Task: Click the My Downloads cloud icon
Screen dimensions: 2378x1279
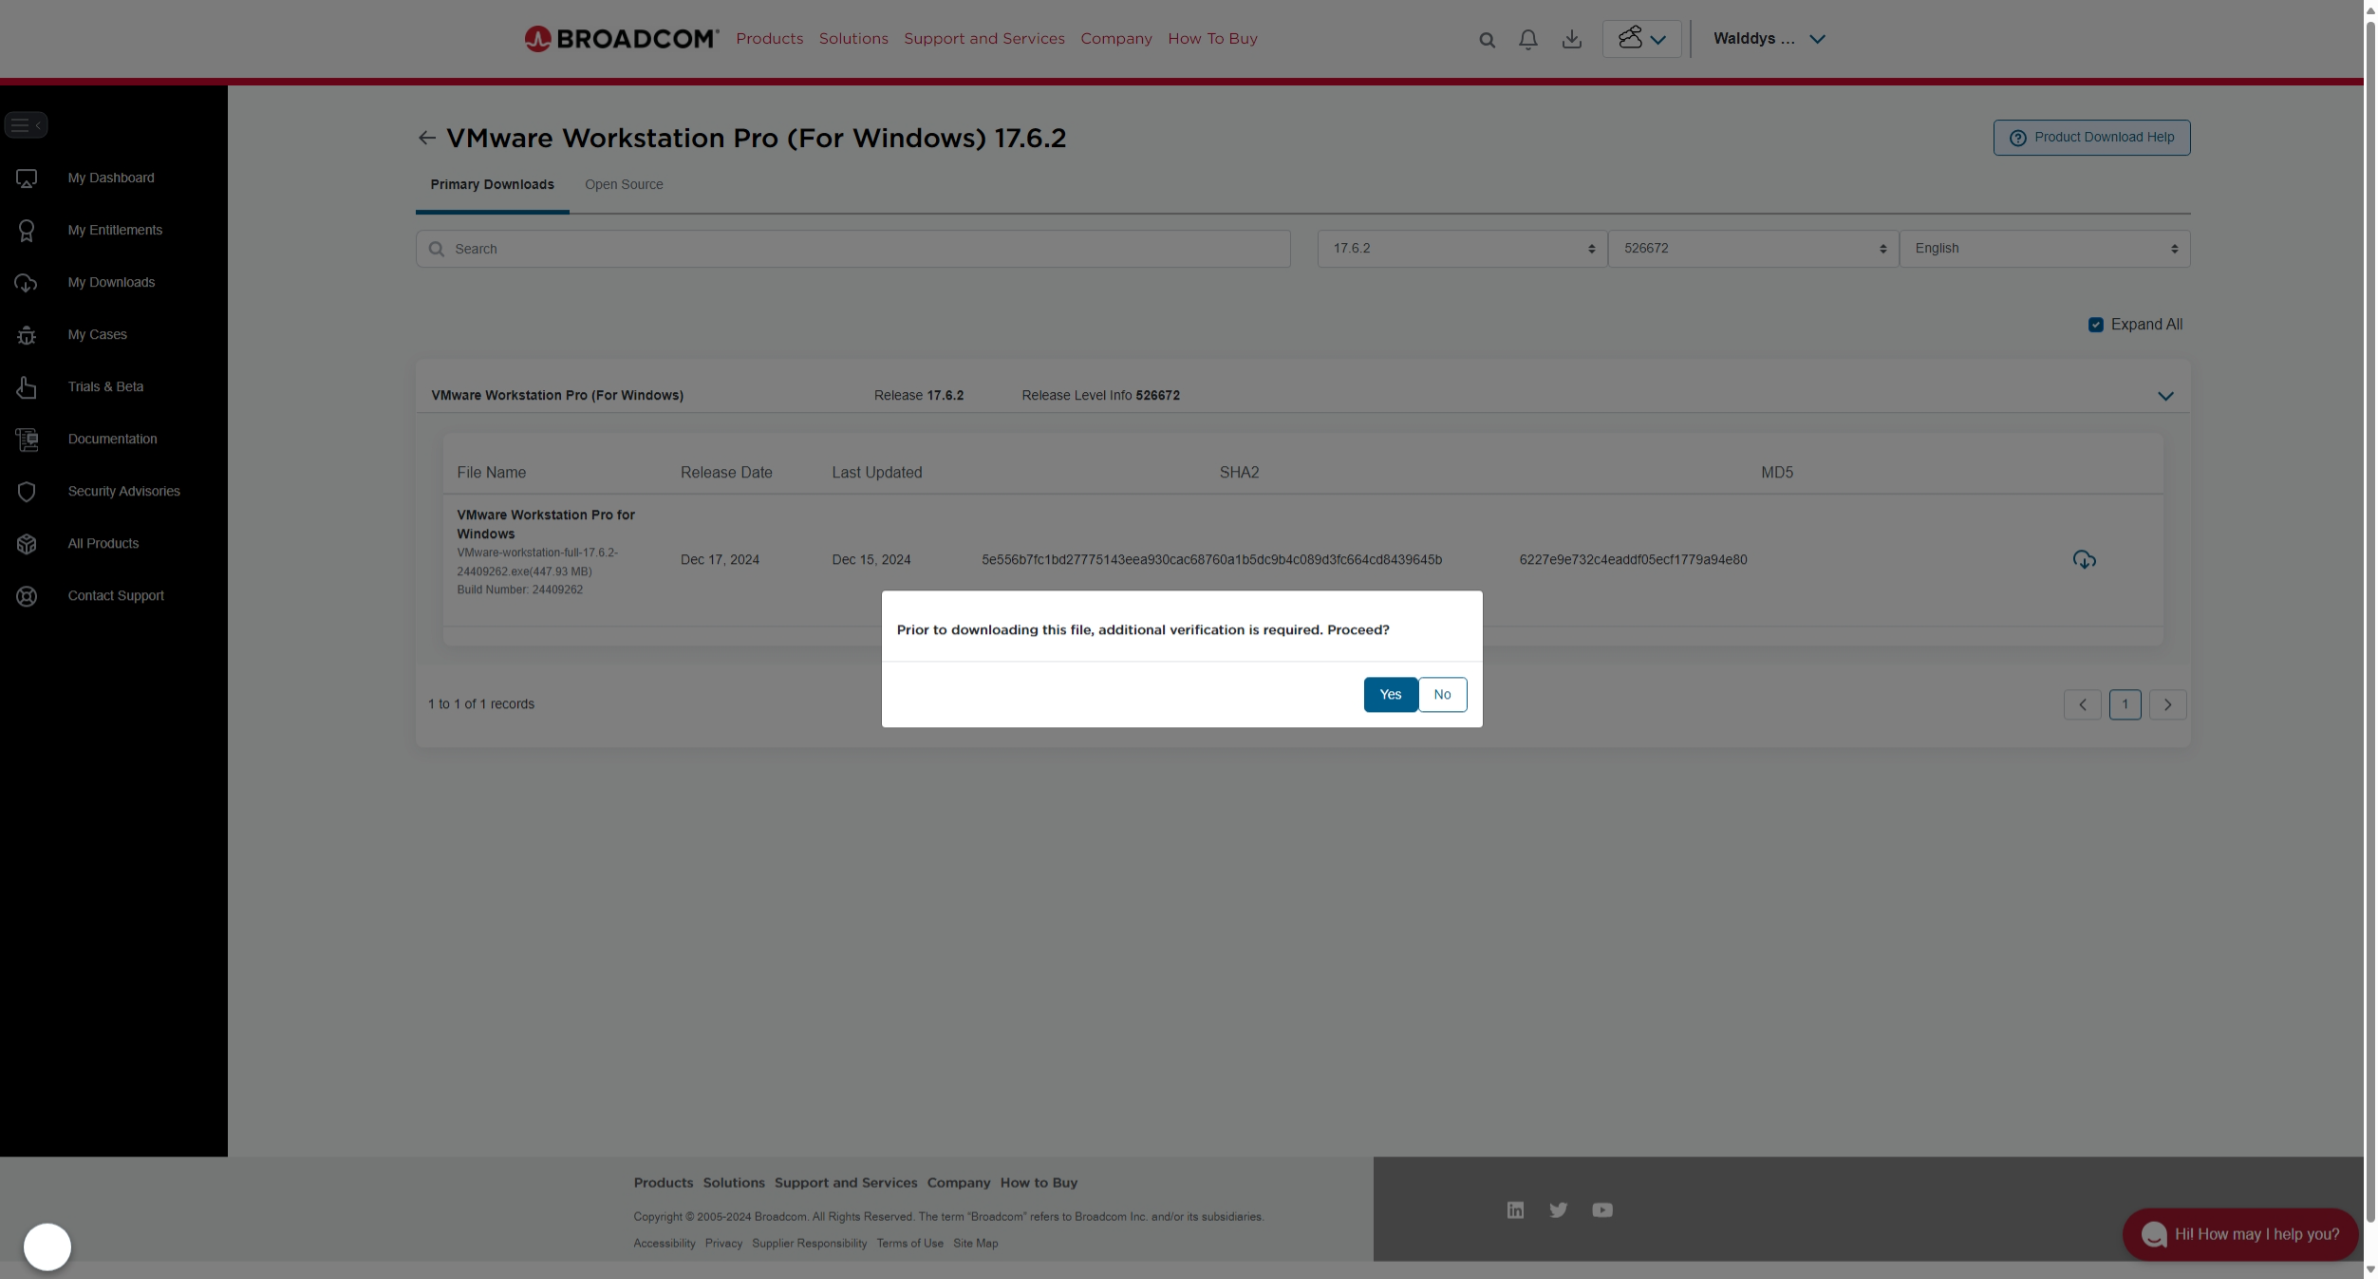Action: (26, 283)
